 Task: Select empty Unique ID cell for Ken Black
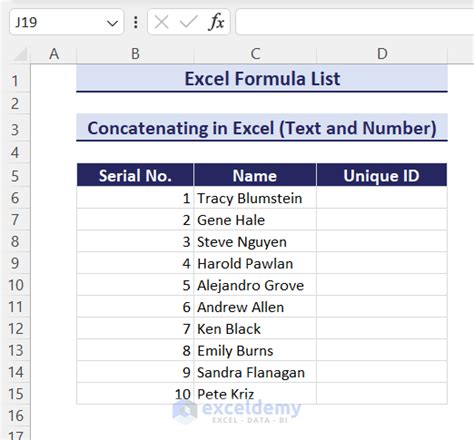pyautogui.click(x=382, y=329)
